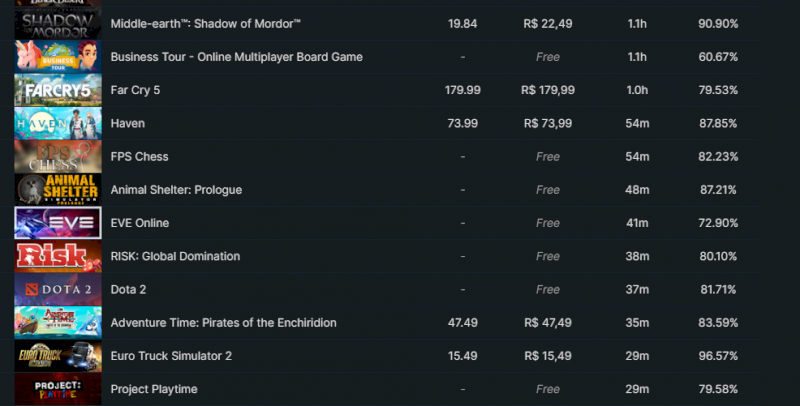Image resolution: width=800 pixels, height=406 pixels.
Task: Click the Haven price R$ 73,99
Action: 547,123
